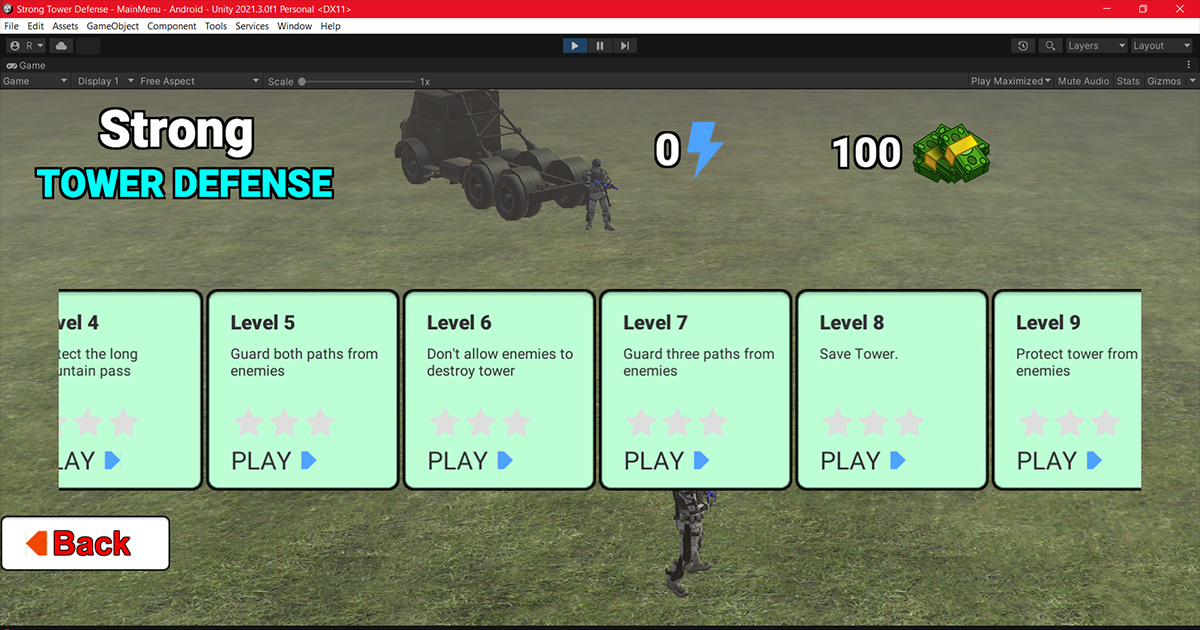Click the middle star on Level 7
The height and width of the screenshot is (630, 1200).
point(677,422)
